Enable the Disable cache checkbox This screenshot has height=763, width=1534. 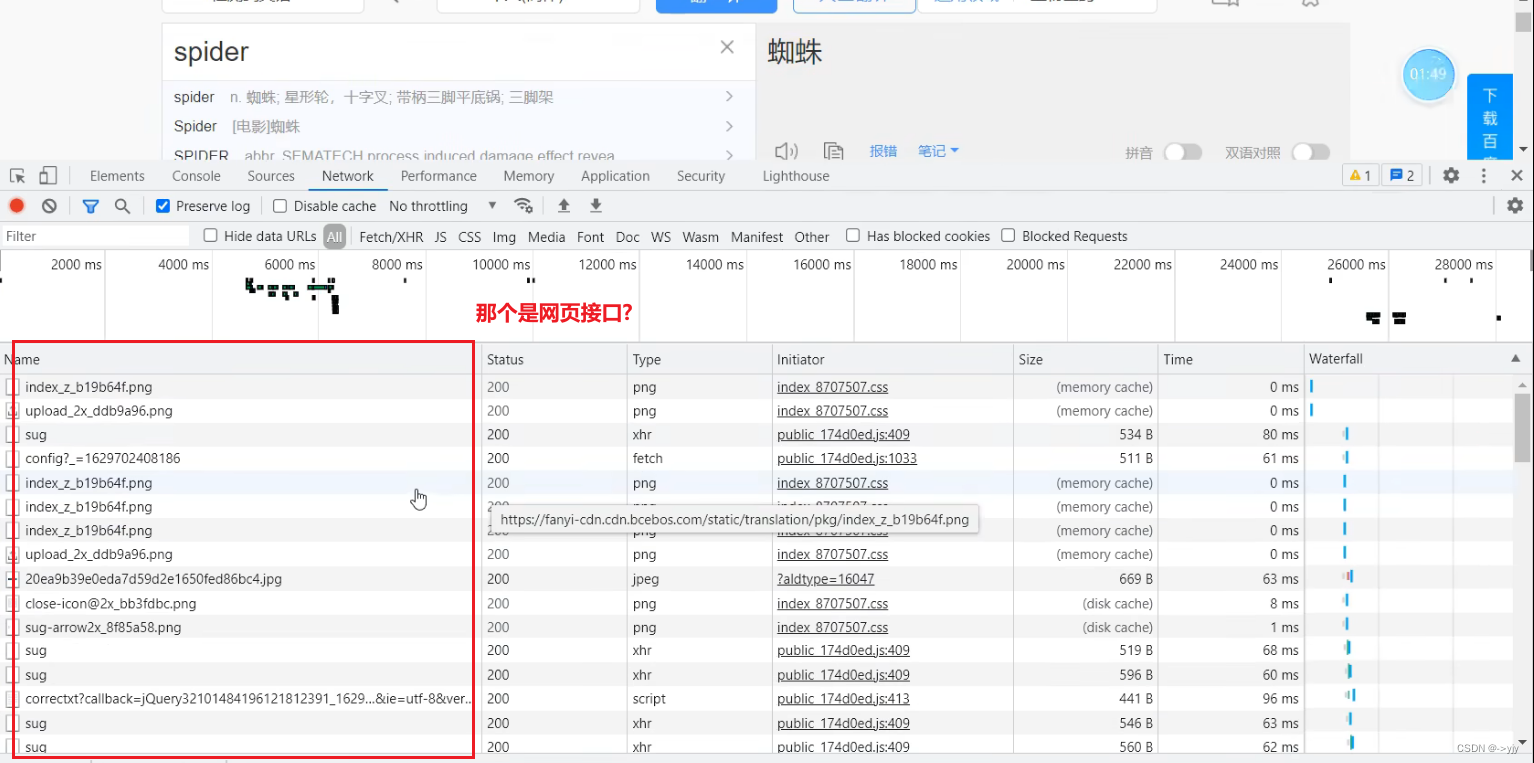[280, 205]
